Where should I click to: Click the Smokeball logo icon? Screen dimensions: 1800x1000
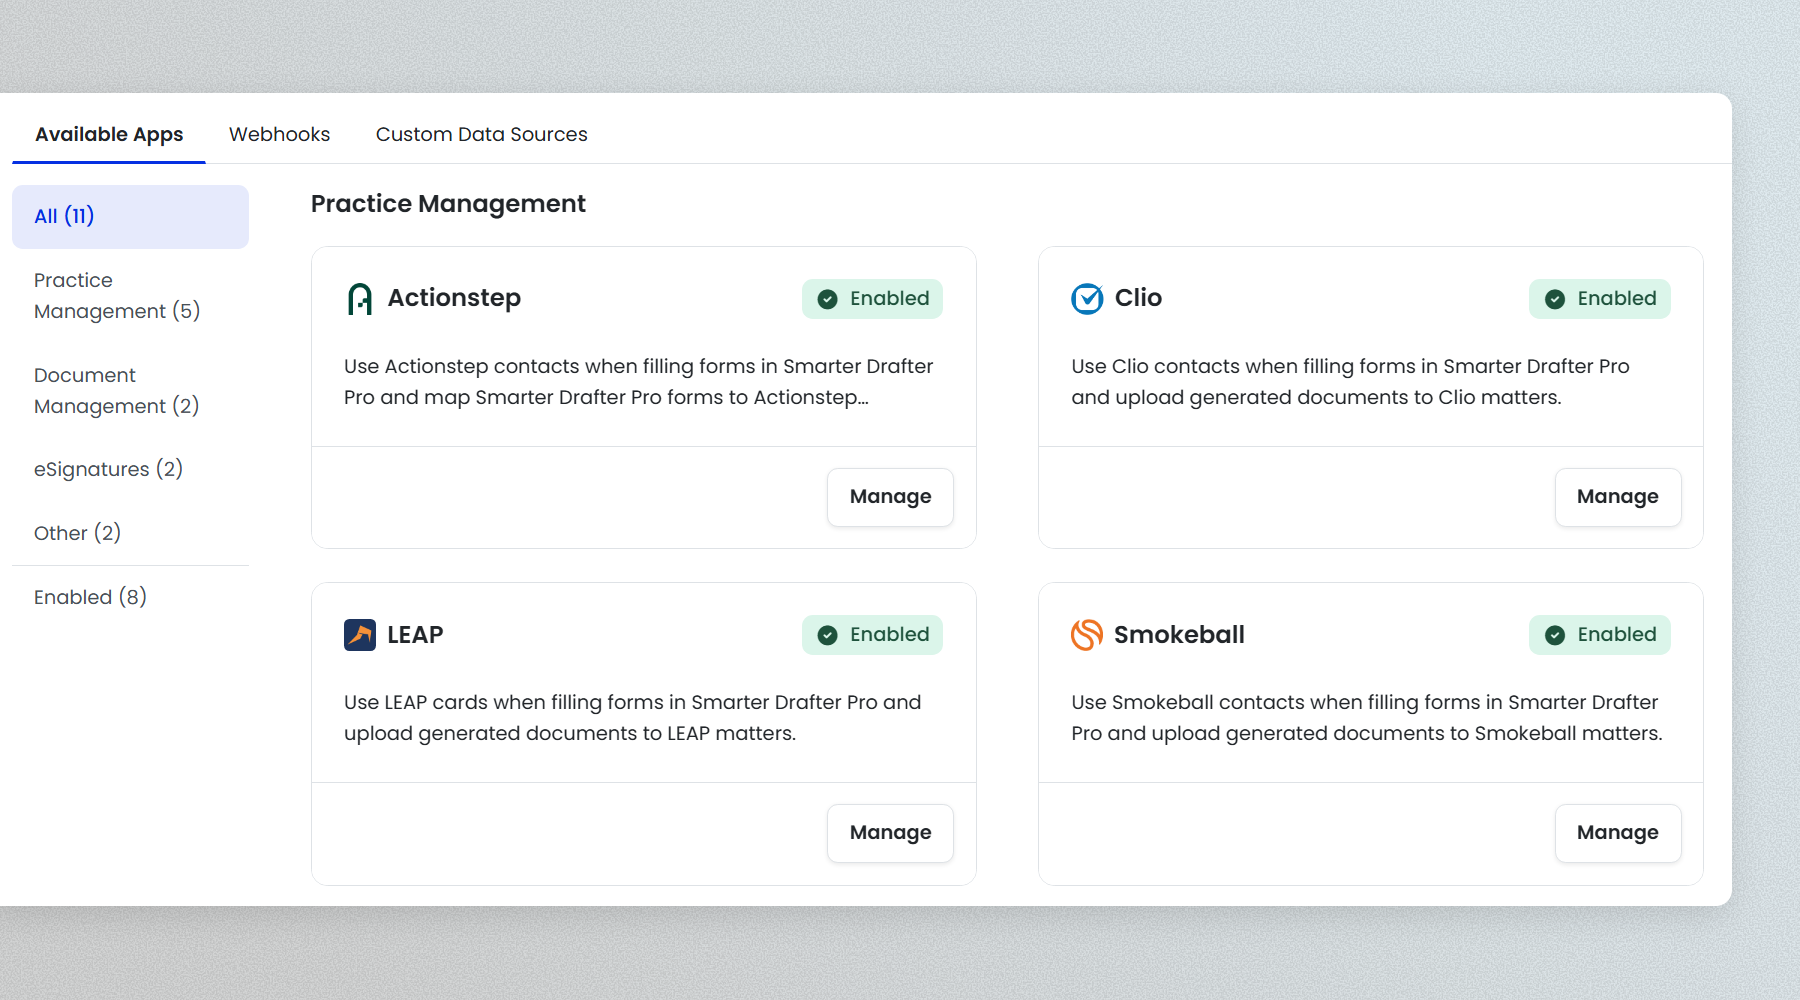click(x=1087, y=635)
